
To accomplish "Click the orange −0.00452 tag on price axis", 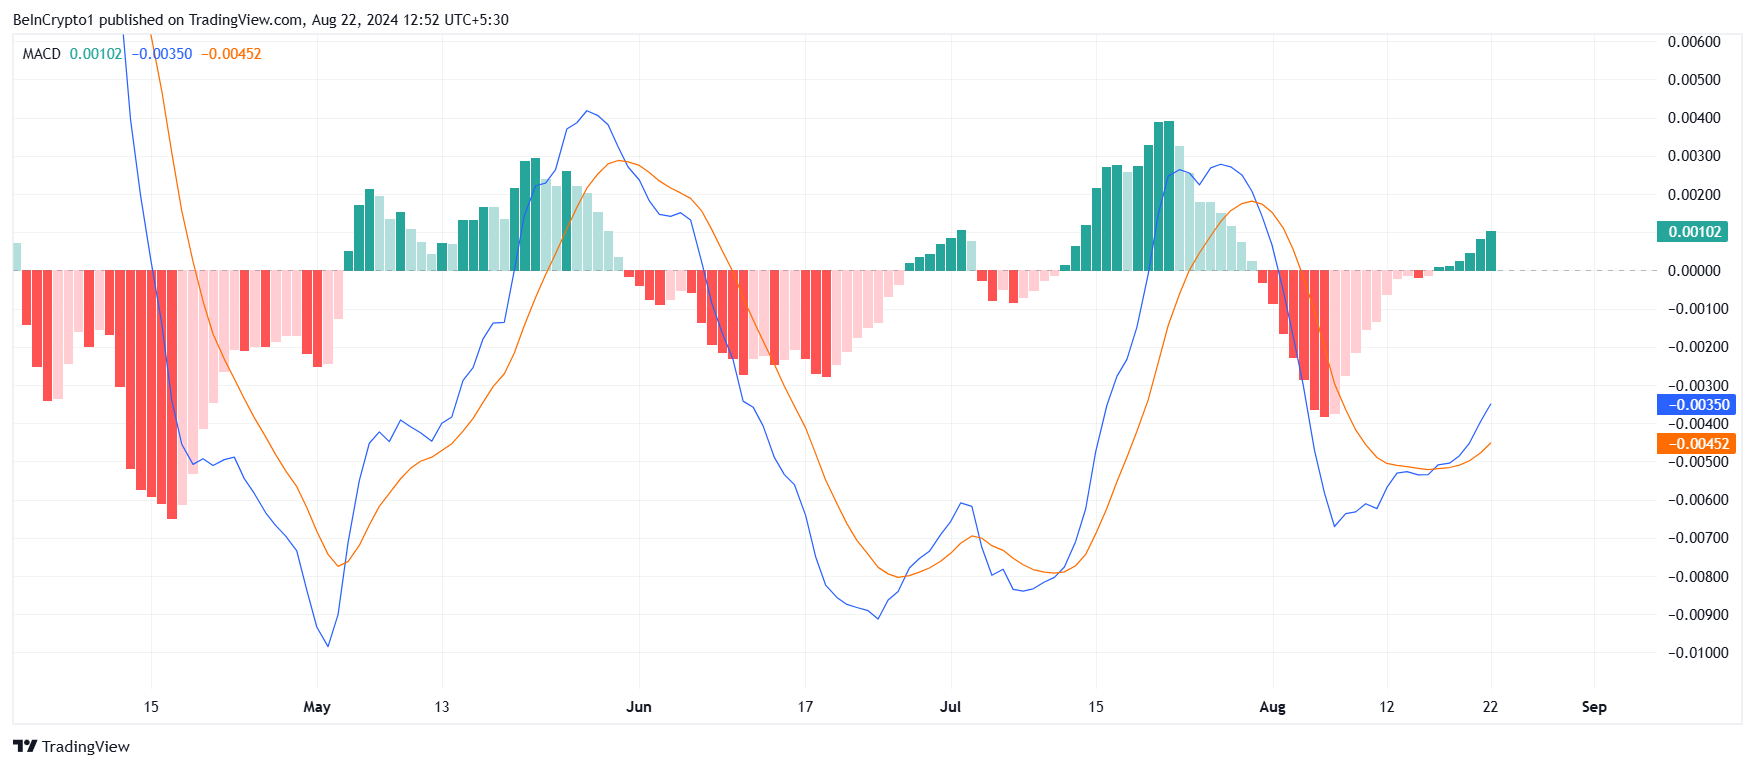I will pyautogui.click(x=1695, y=444).
